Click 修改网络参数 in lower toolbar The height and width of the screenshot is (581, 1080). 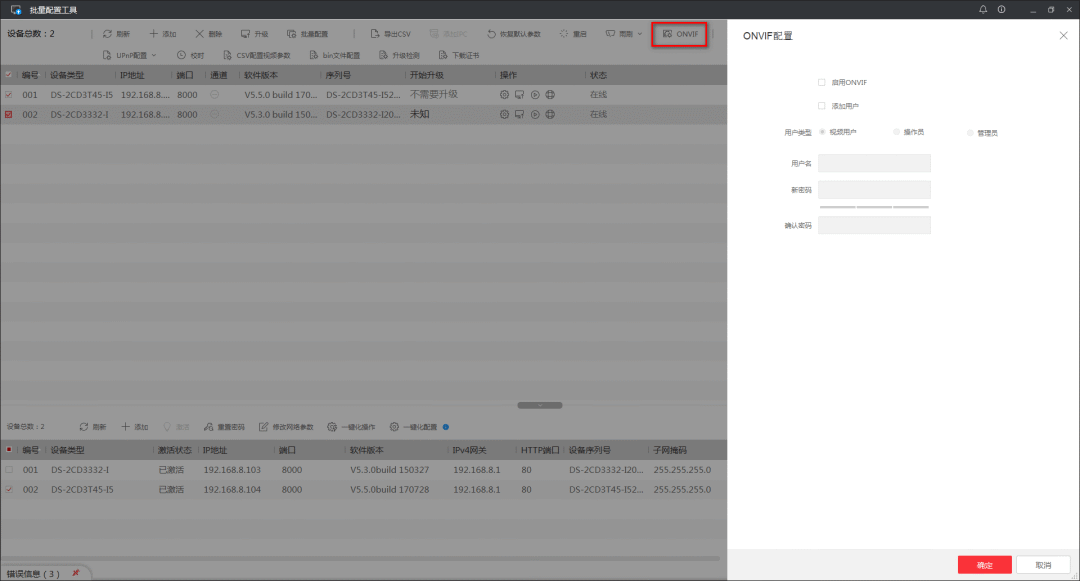(286, 426)
